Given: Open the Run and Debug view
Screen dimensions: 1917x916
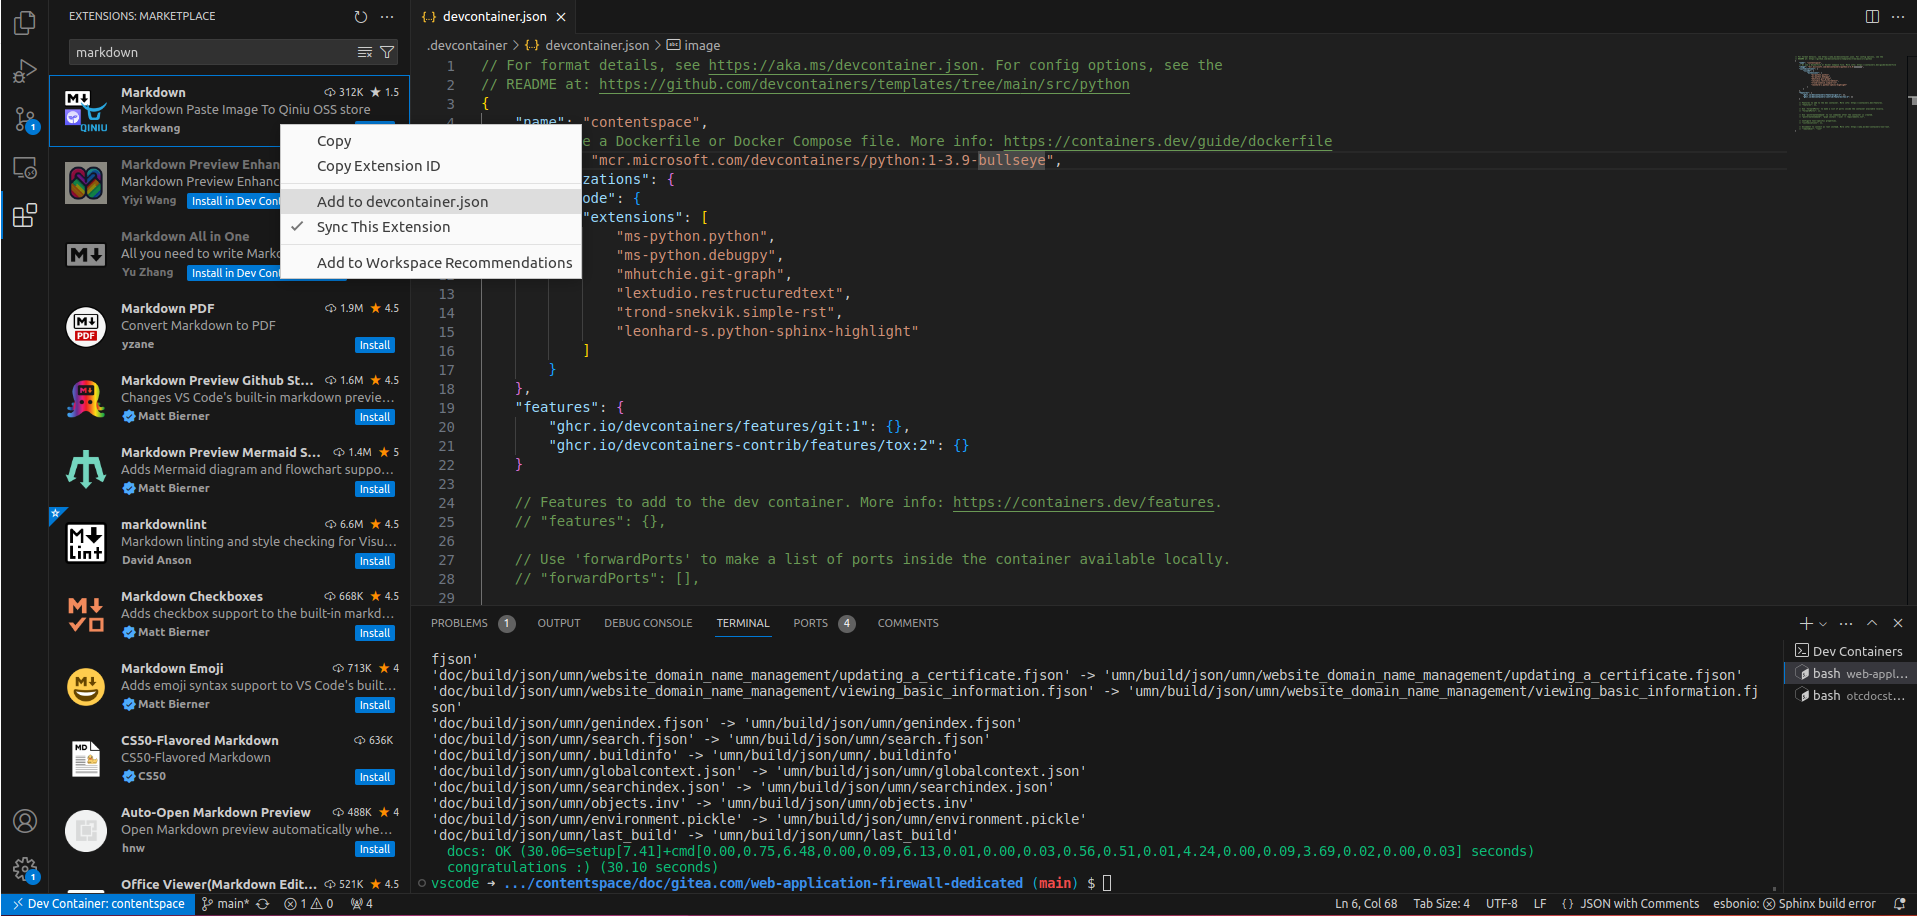Looking at the screenshot, I should (25, 71).
